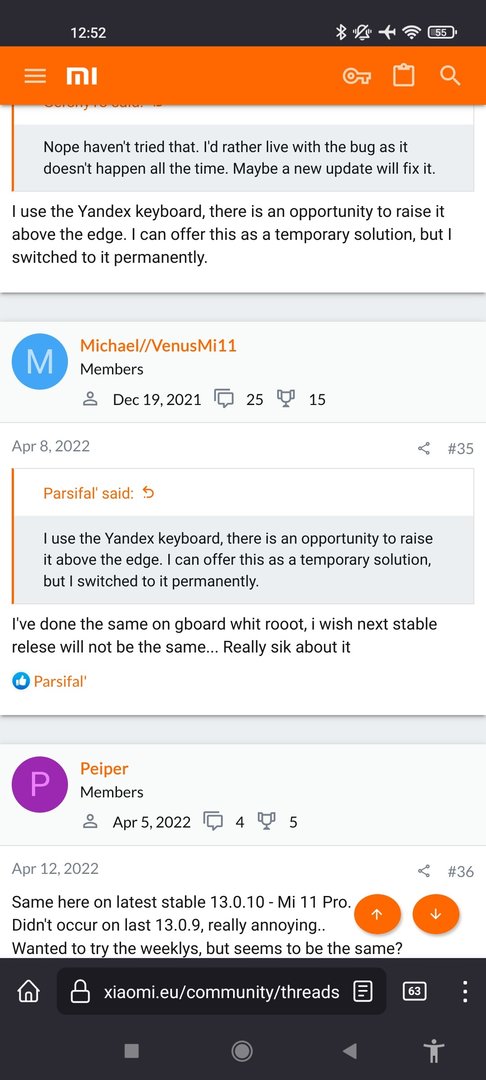Screen dimensions: 486x1080
Task: Open the login key icon
Action: pyautogui.click(x=357, y=76)
